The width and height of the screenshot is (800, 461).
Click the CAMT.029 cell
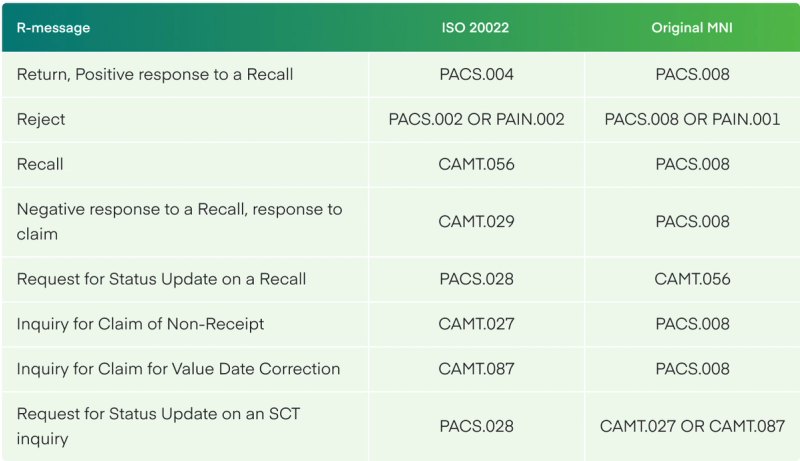pos(477,221)
